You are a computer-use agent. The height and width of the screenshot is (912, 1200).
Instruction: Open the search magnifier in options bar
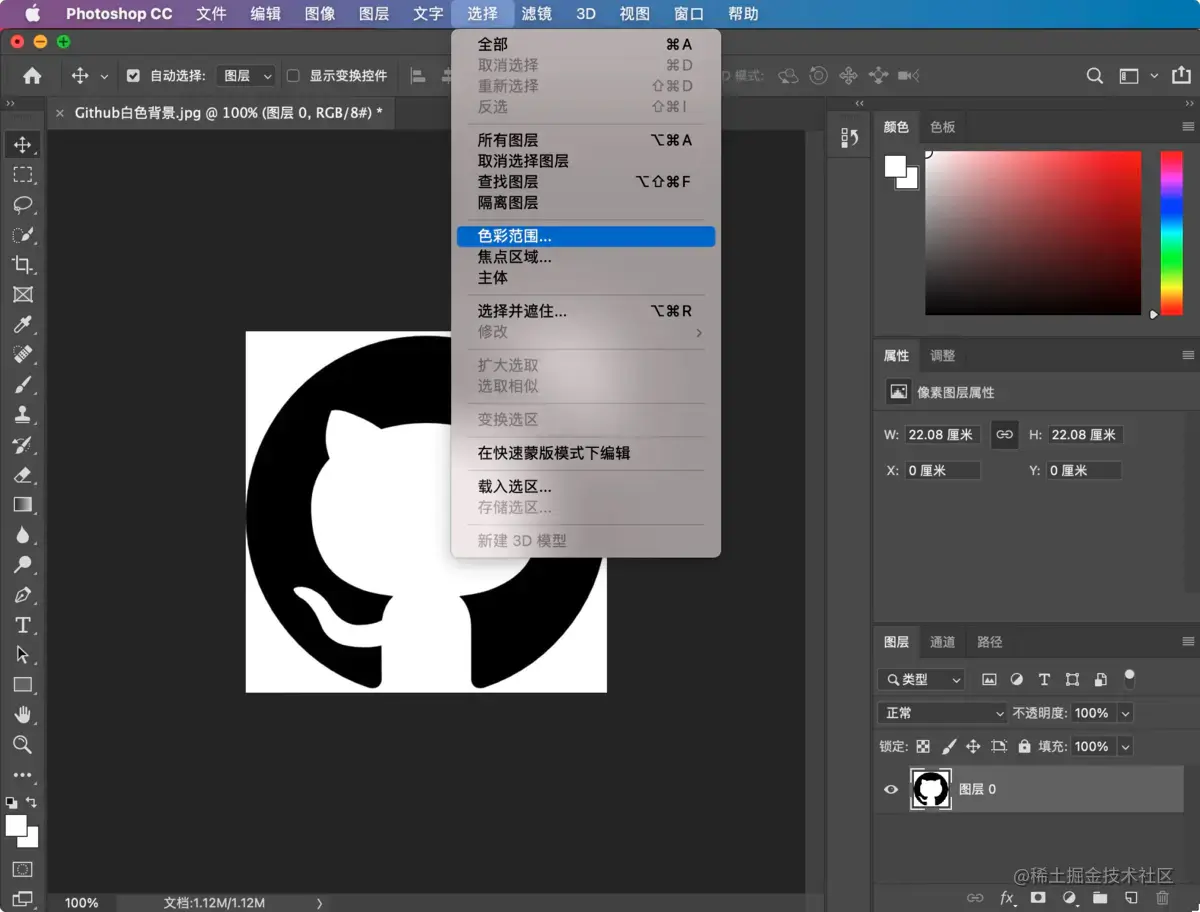coord(1095,76)
